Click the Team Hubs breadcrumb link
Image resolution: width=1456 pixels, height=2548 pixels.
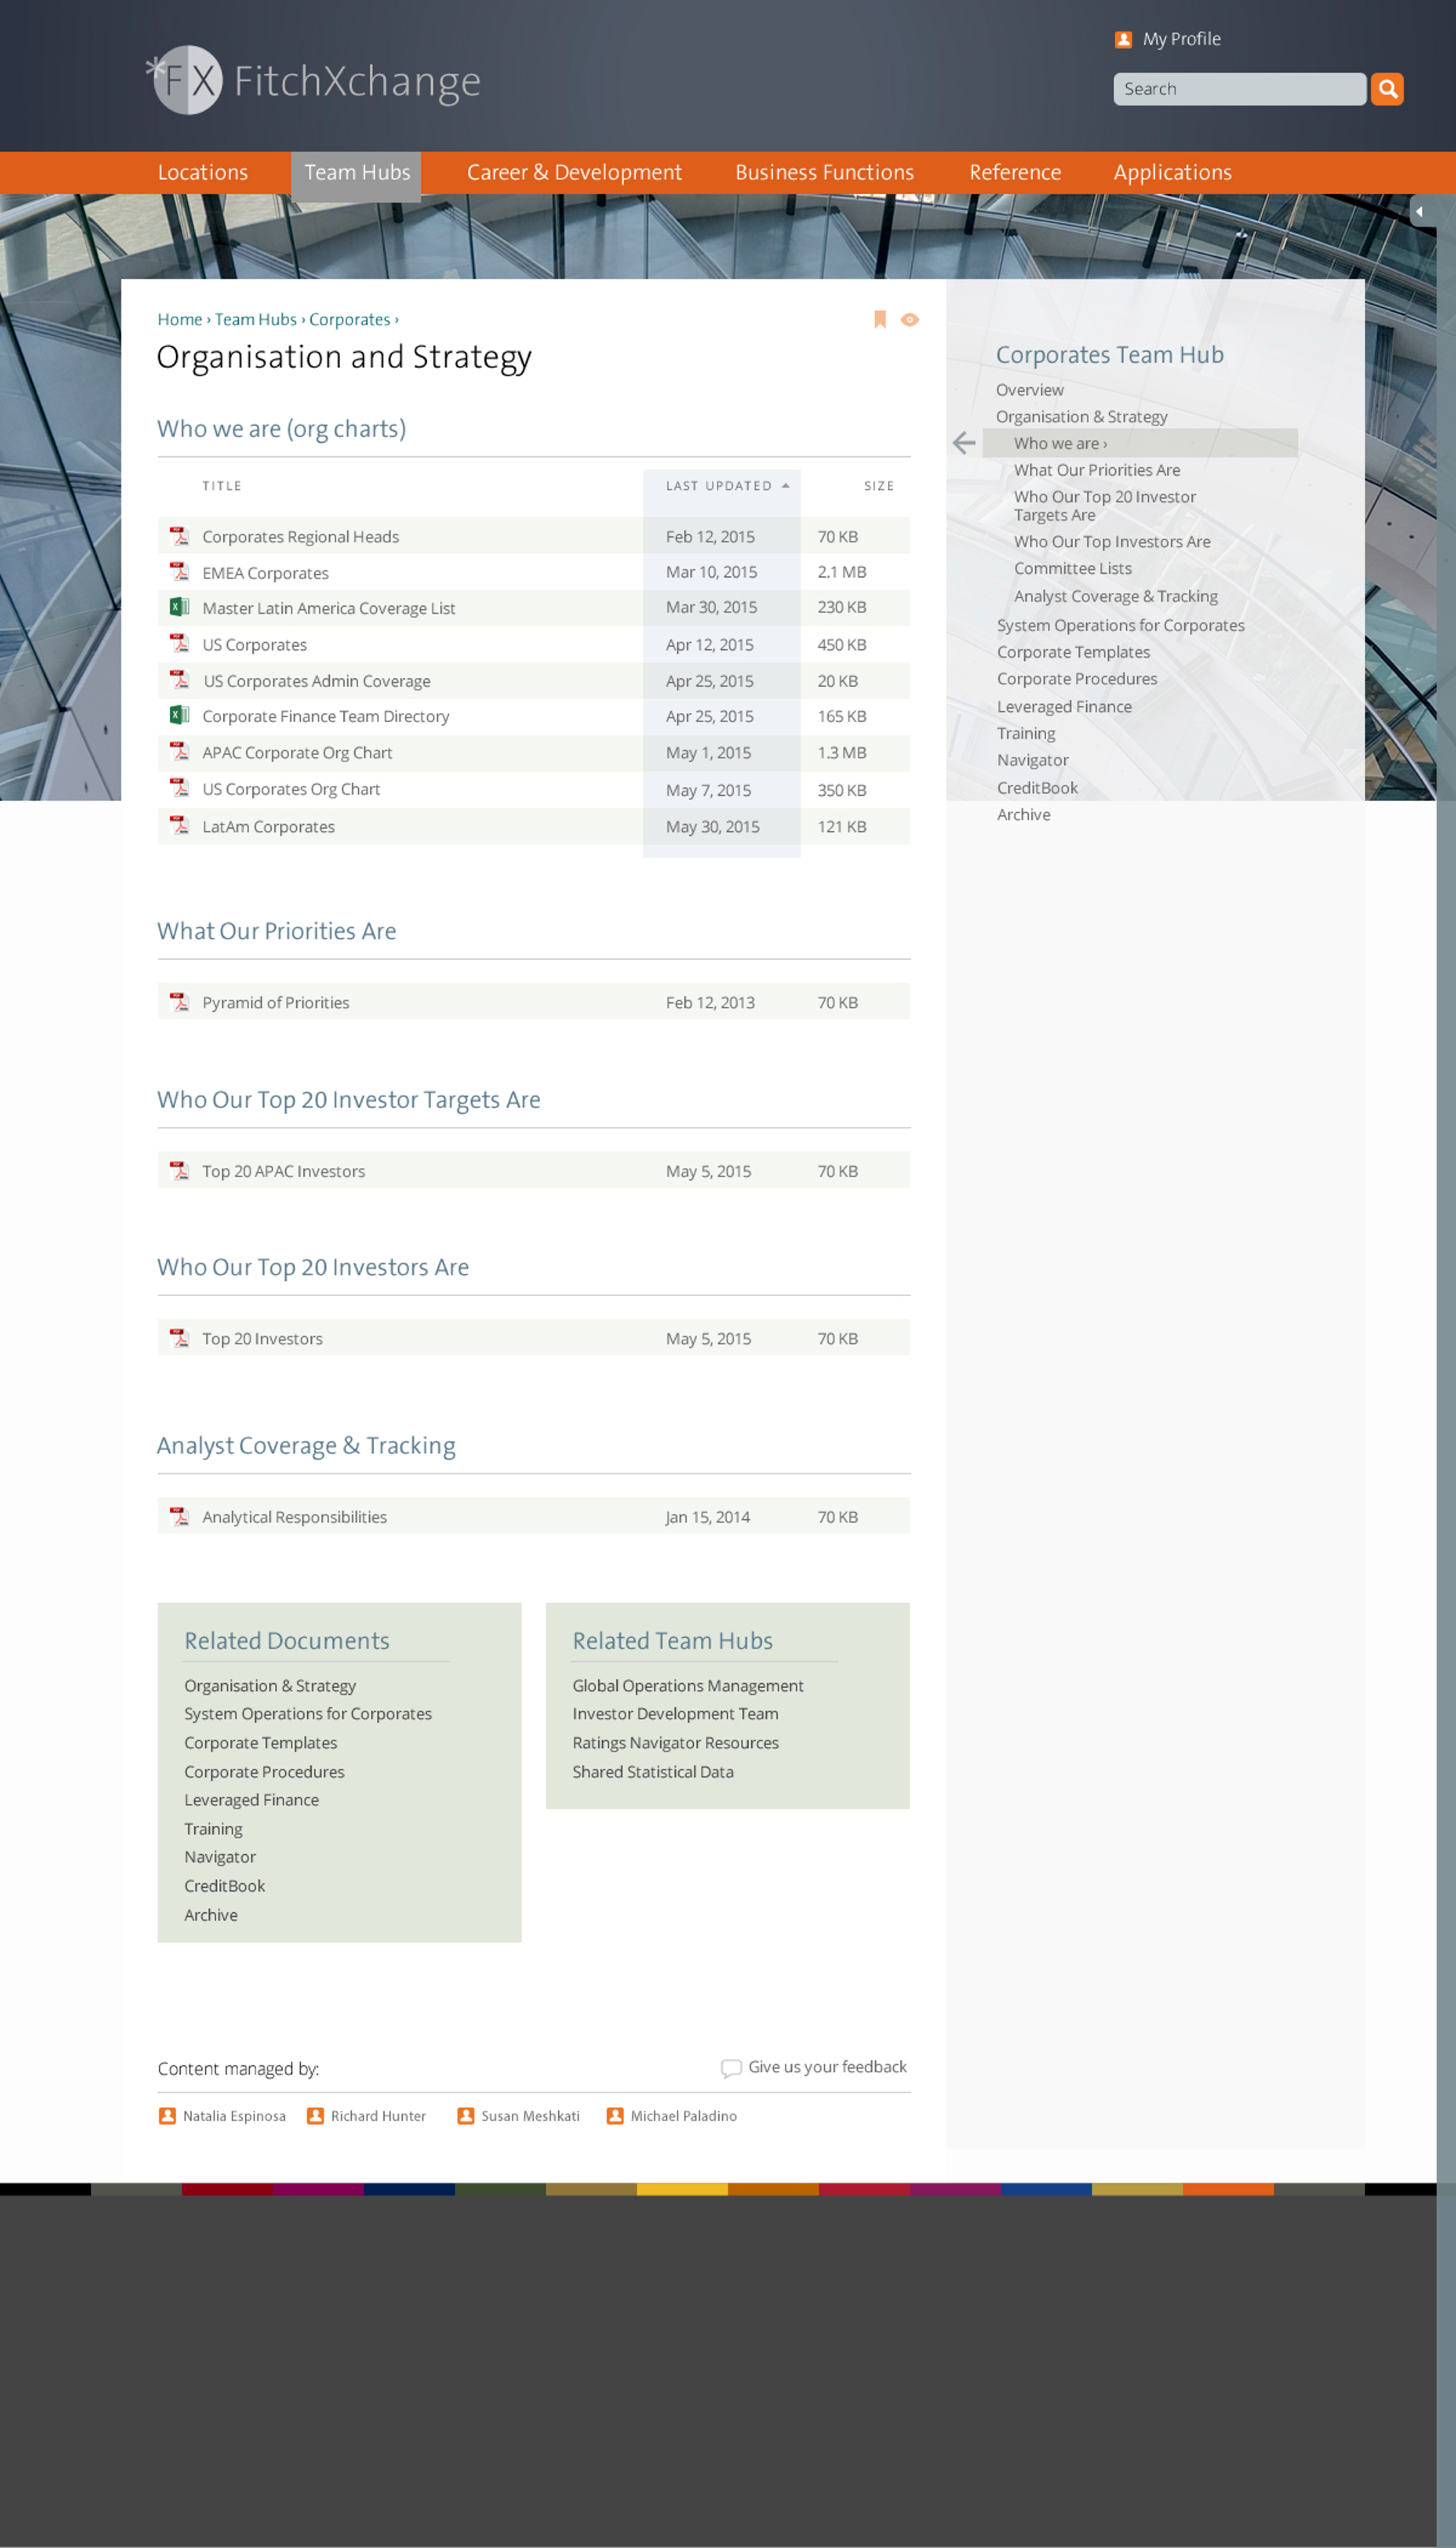pyautogui.click(x=256, y=319)
